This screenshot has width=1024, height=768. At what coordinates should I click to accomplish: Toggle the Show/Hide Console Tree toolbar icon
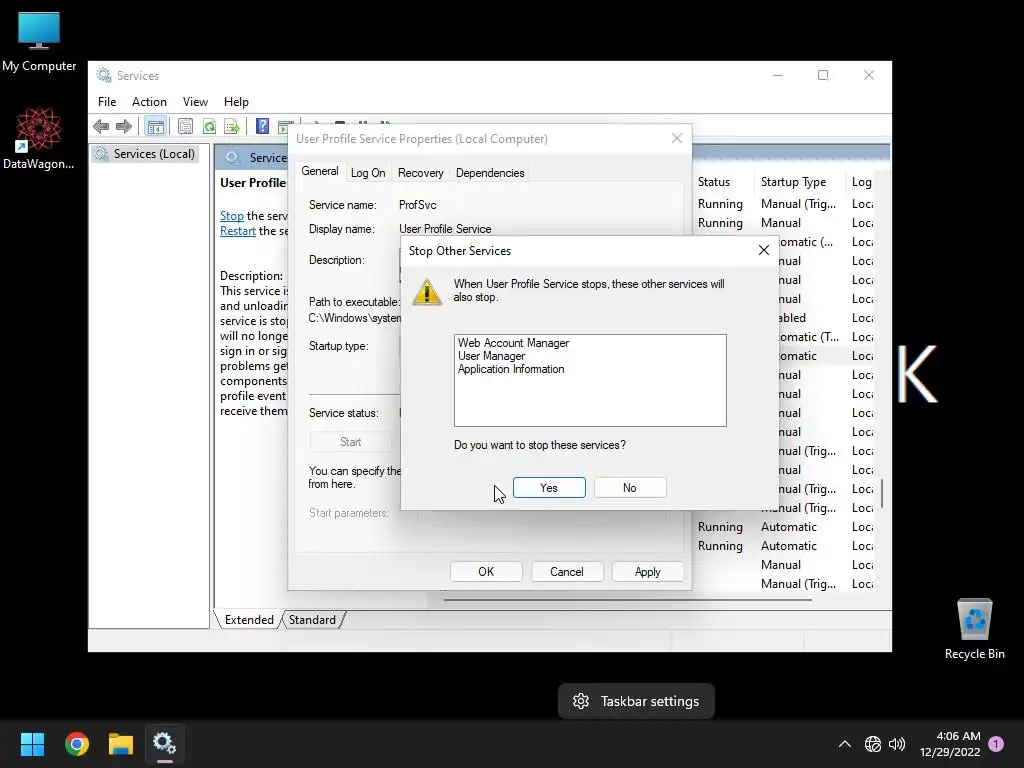pyautogui.click(x=155, y=126)
